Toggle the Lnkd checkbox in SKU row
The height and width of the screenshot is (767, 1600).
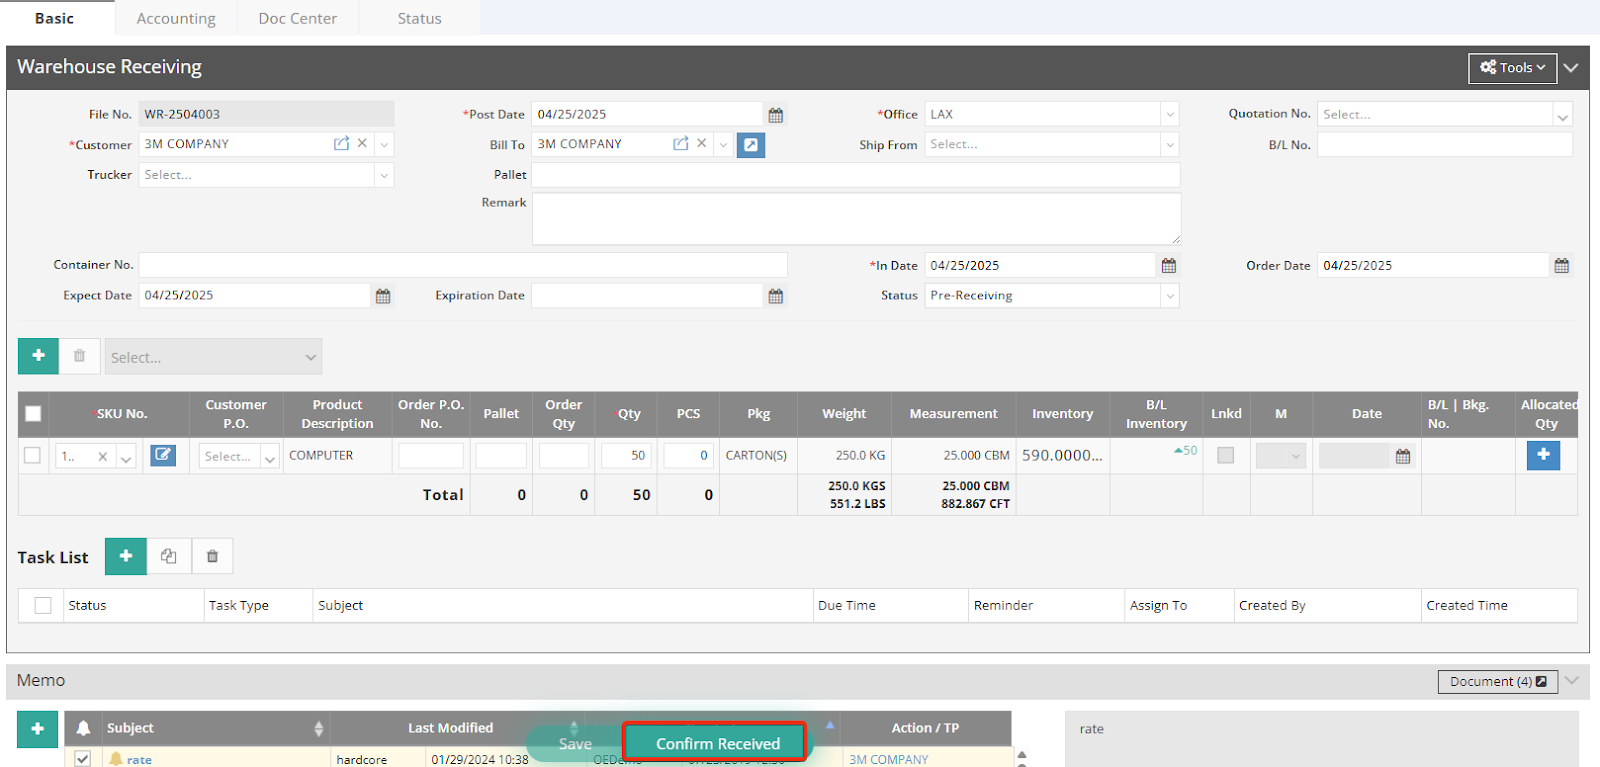[1225, 456]
